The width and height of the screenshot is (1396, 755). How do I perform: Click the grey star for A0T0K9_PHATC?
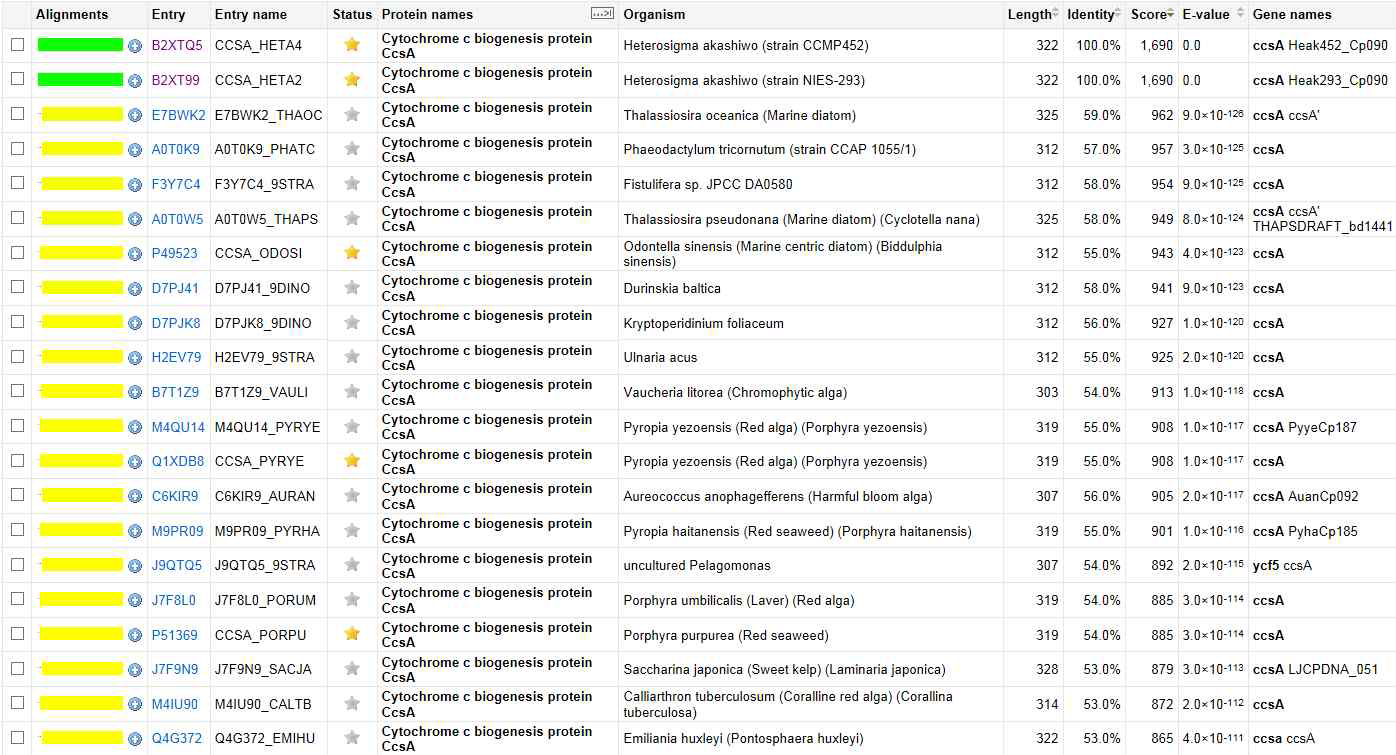[351, 149]
